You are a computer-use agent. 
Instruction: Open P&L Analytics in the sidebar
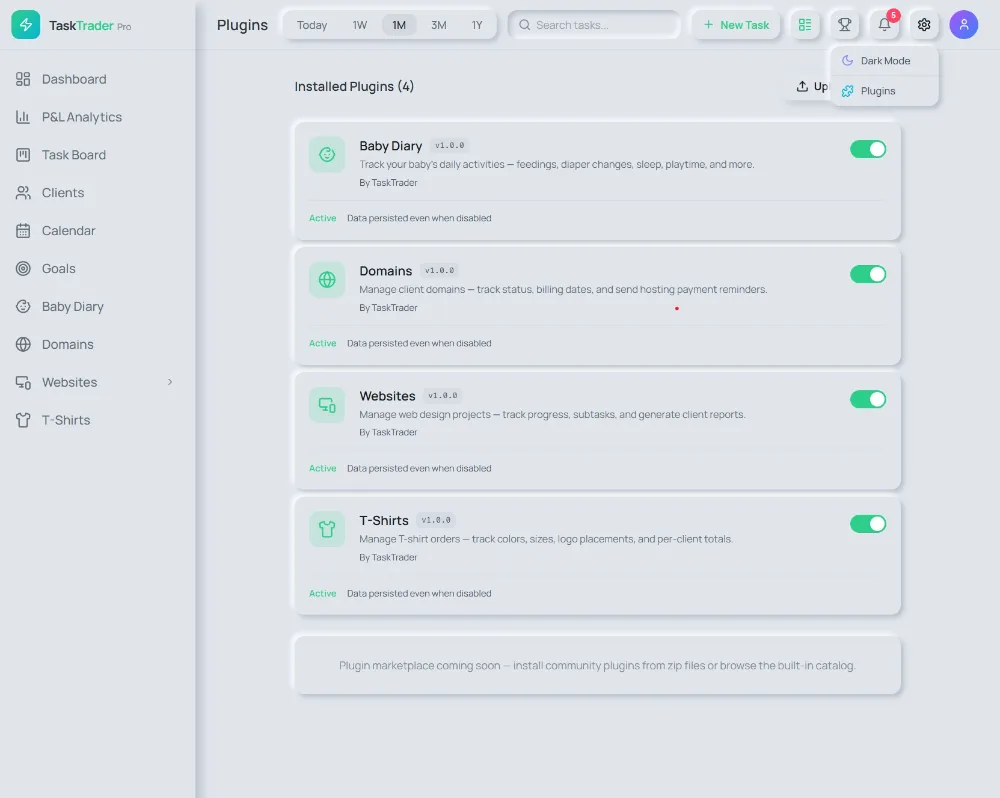(x=81, y=117)
